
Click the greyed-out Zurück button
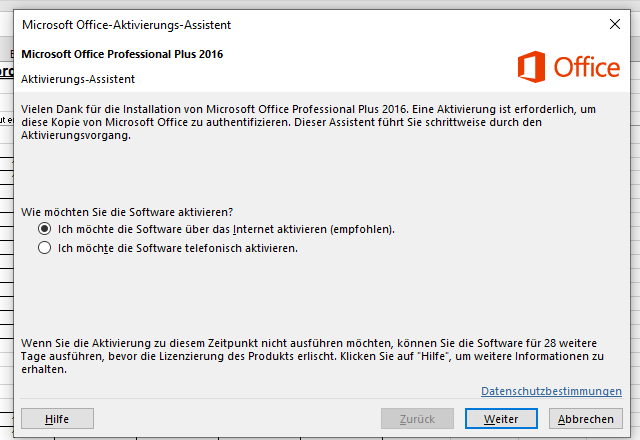click(417, 419)
